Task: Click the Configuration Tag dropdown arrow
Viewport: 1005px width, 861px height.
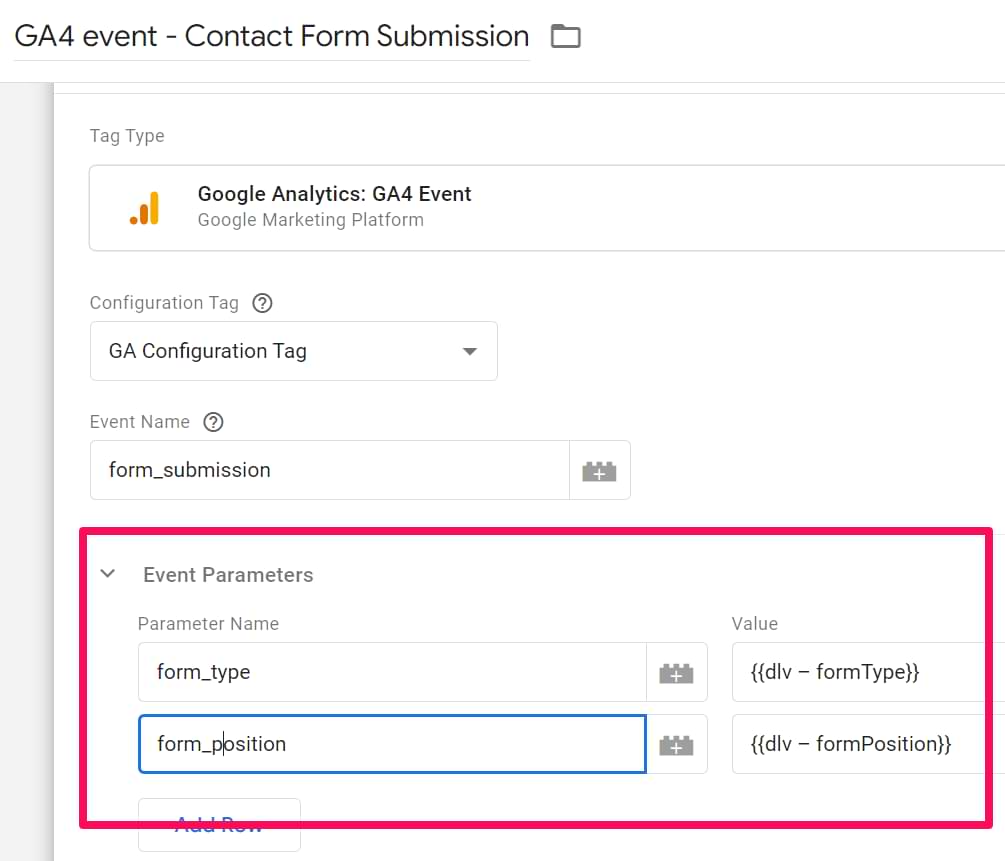Action: tap(468, 351)
